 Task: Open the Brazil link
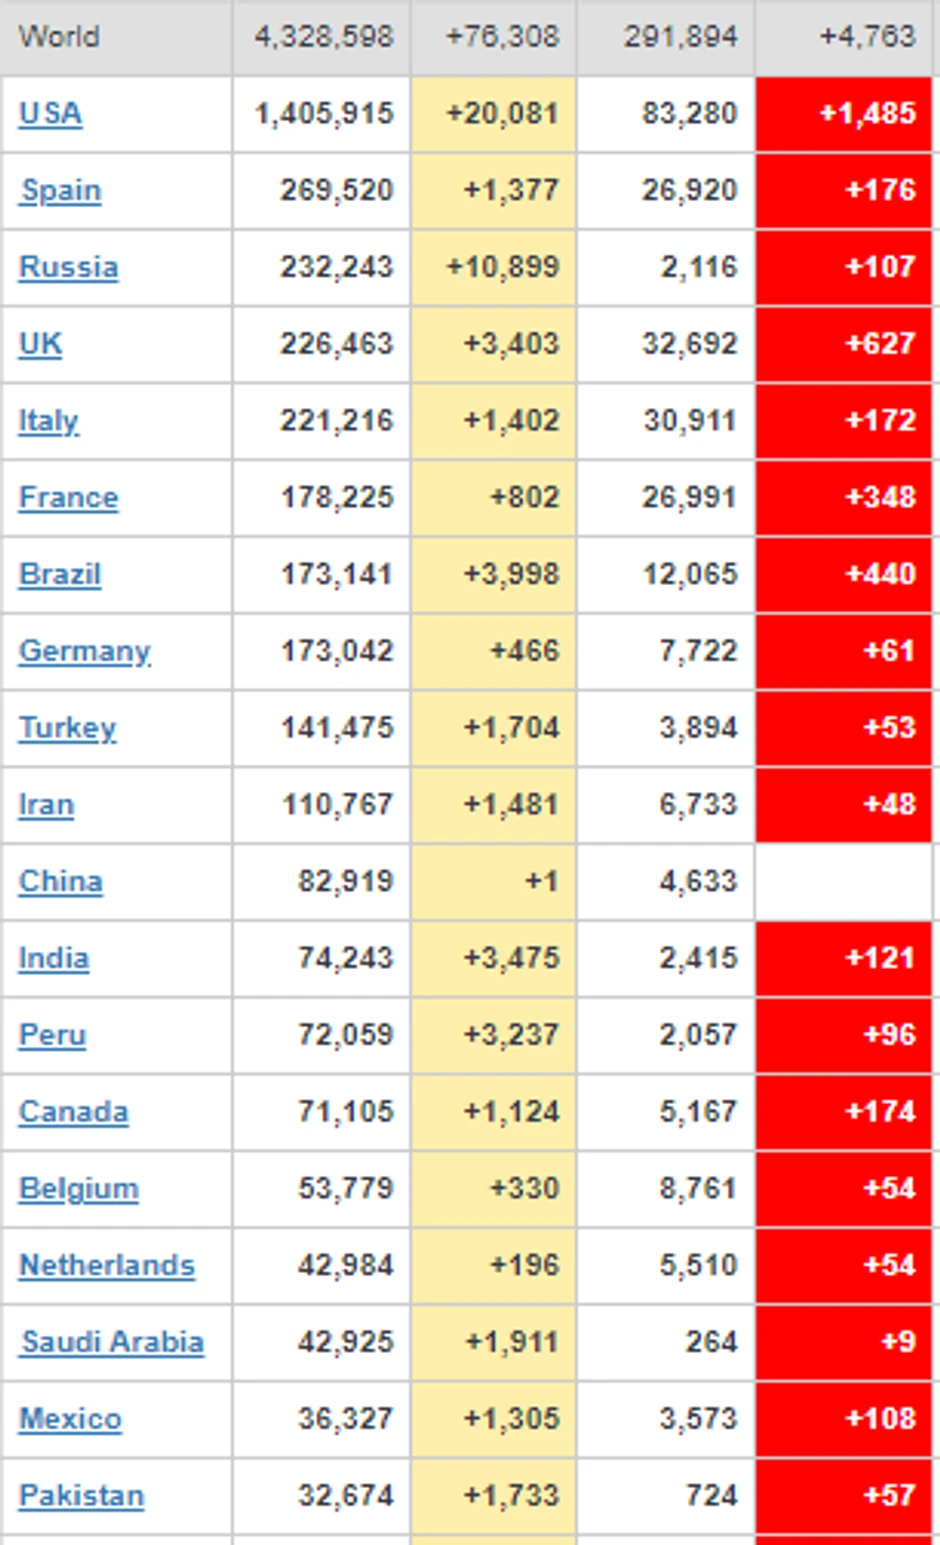point(60,575)
